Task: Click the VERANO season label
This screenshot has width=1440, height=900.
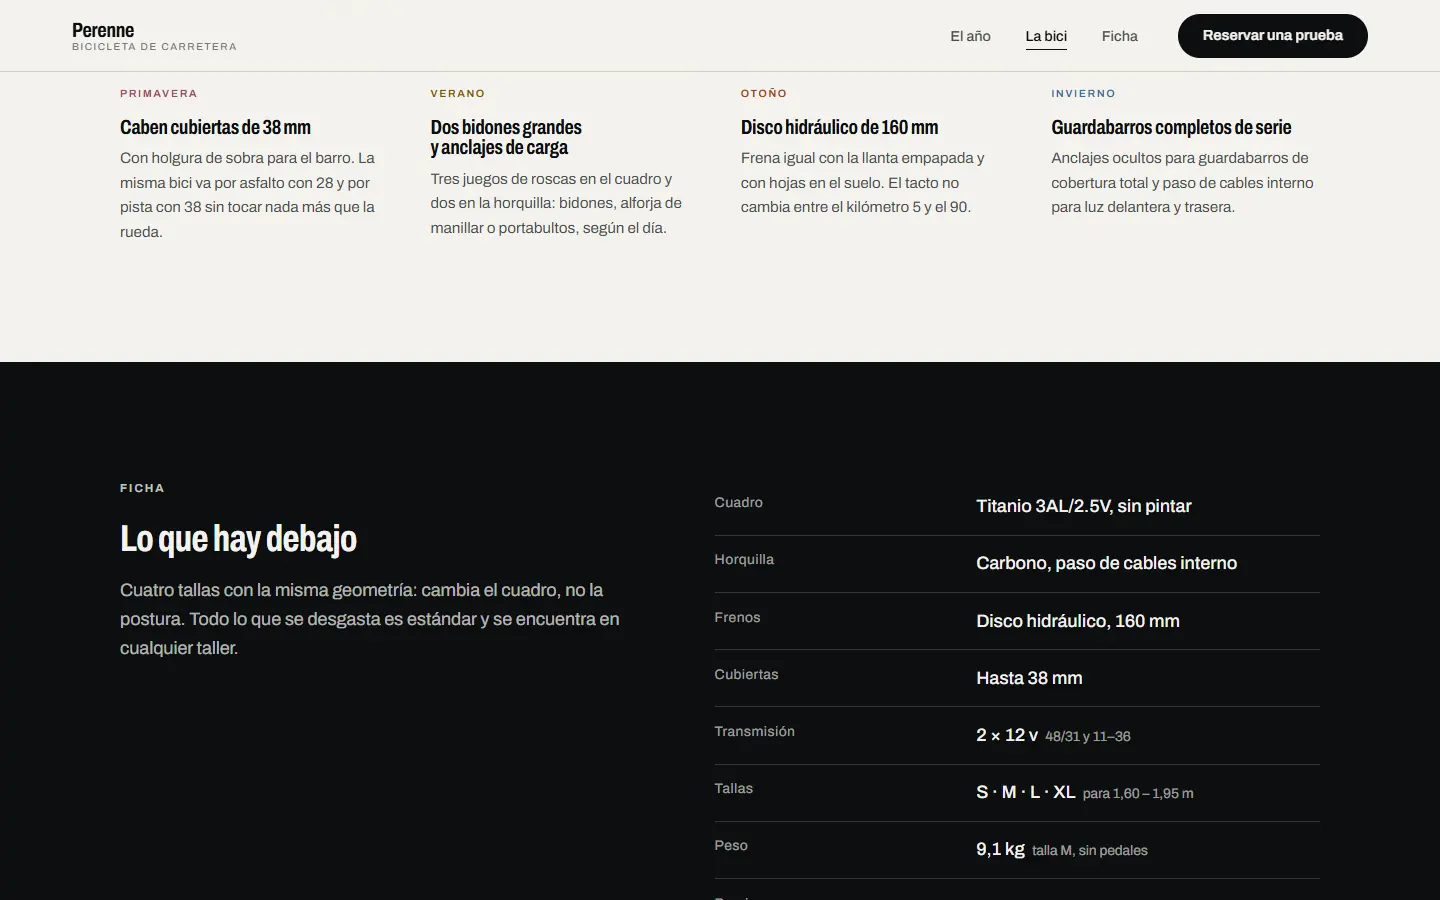Action: pos(458,94)
